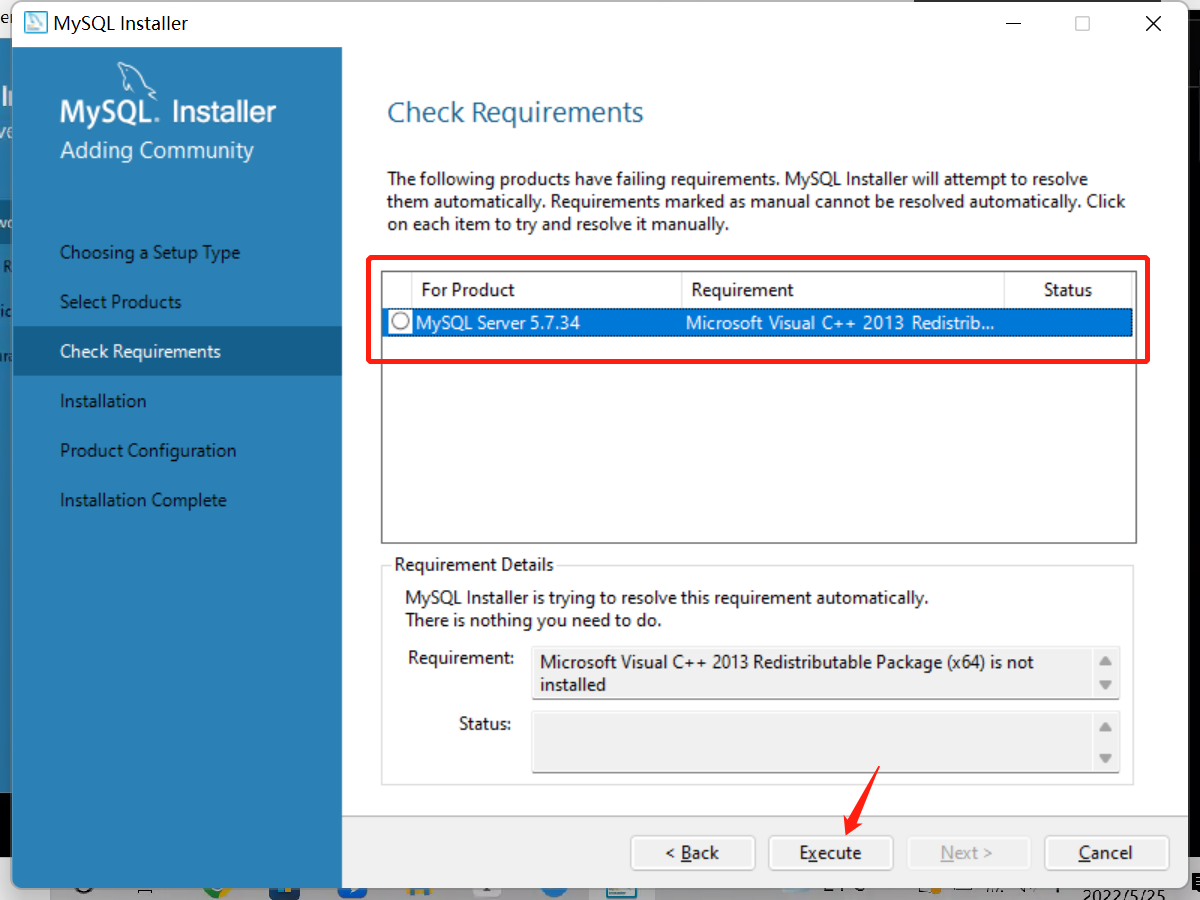Open the Installation Complete step
1200x900 pixels.
click(143, 500)
